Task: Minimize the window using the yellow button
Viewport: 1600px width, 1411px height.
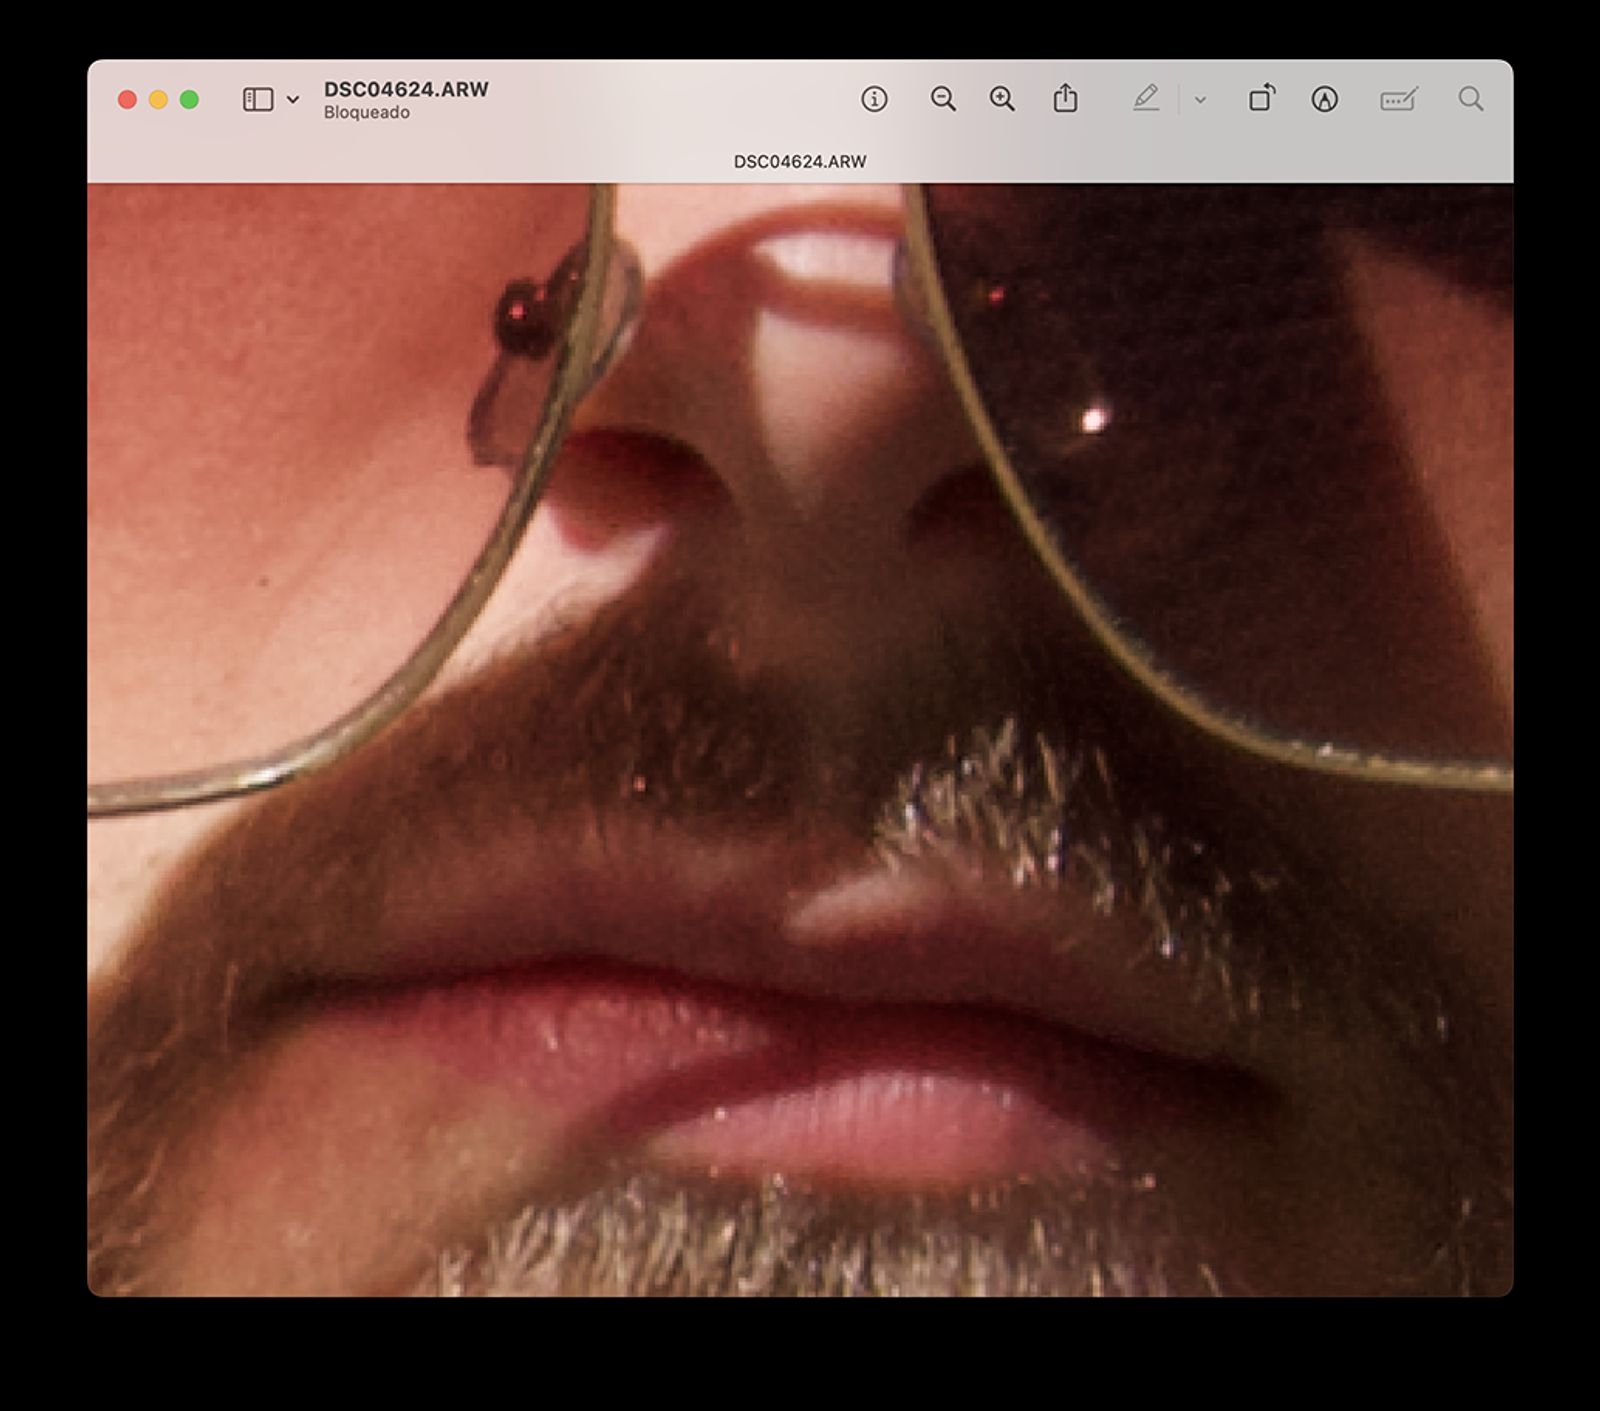Action: (158, 99)
